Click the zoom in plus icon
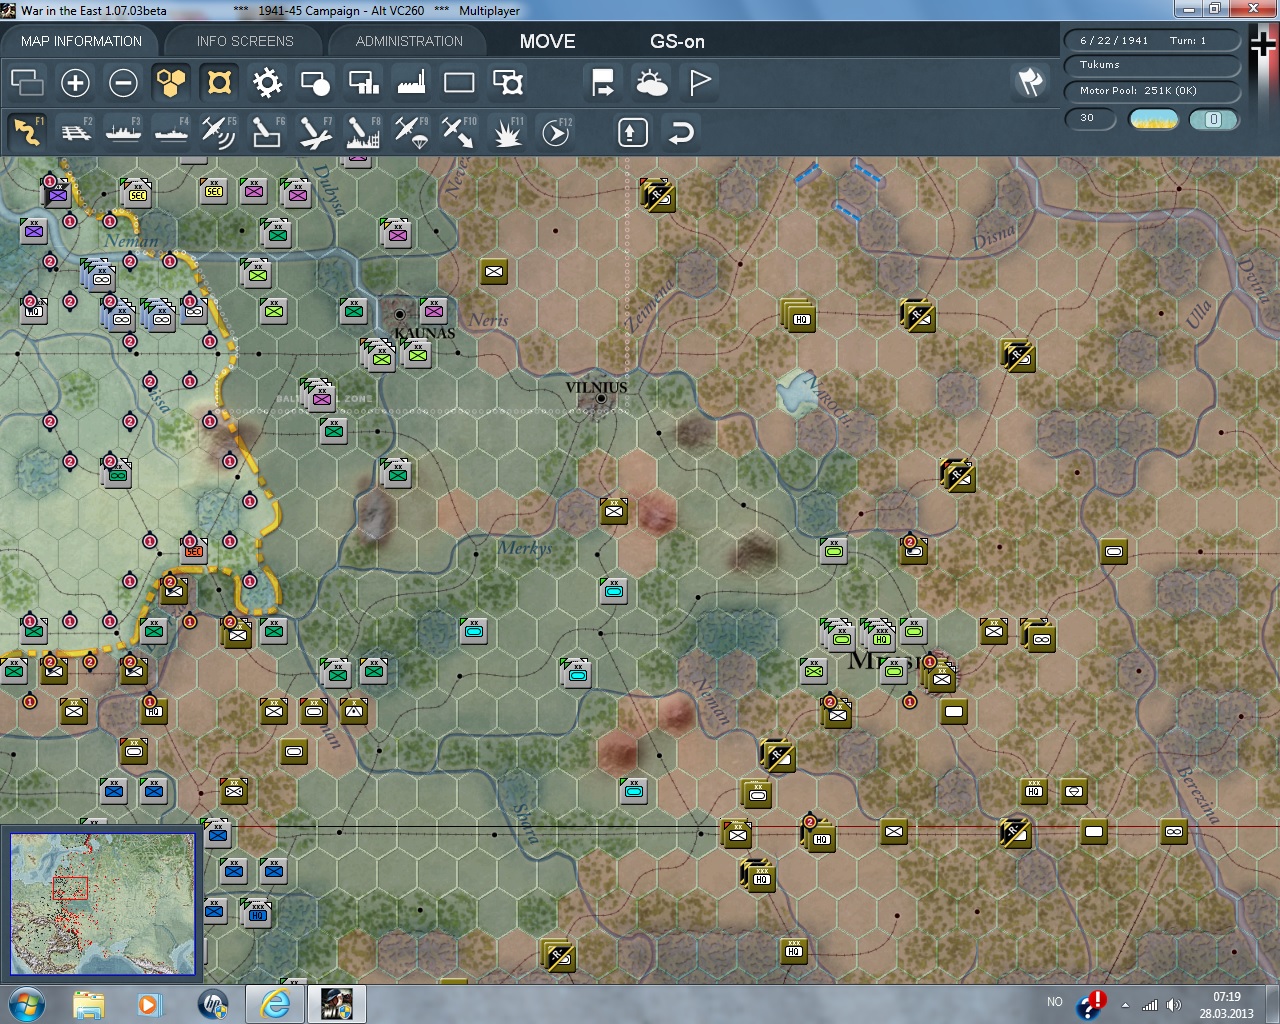 (75, 82)
